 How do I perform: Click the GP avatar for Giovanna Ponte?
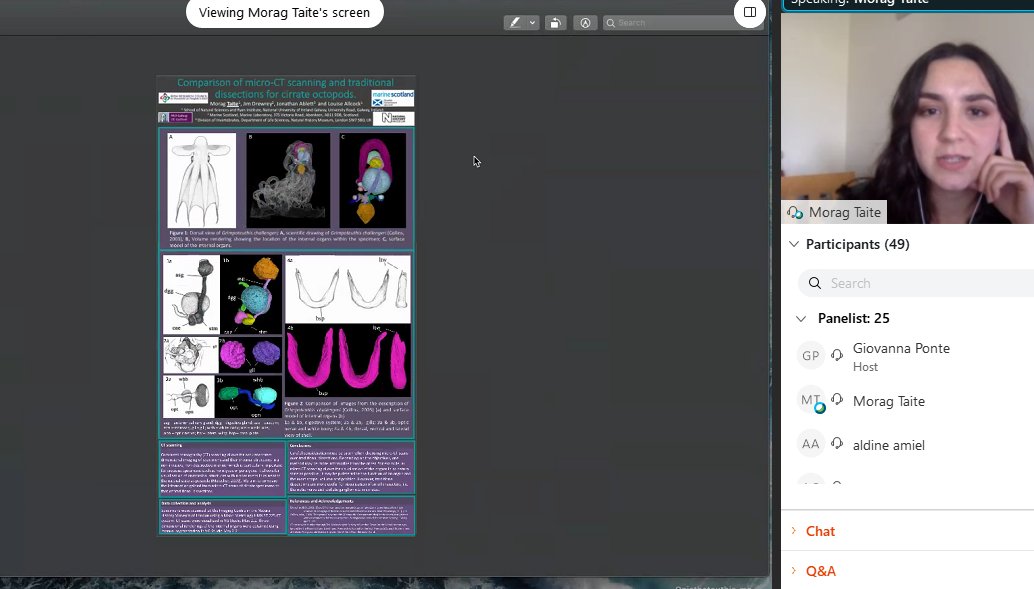tap(810, 356)
